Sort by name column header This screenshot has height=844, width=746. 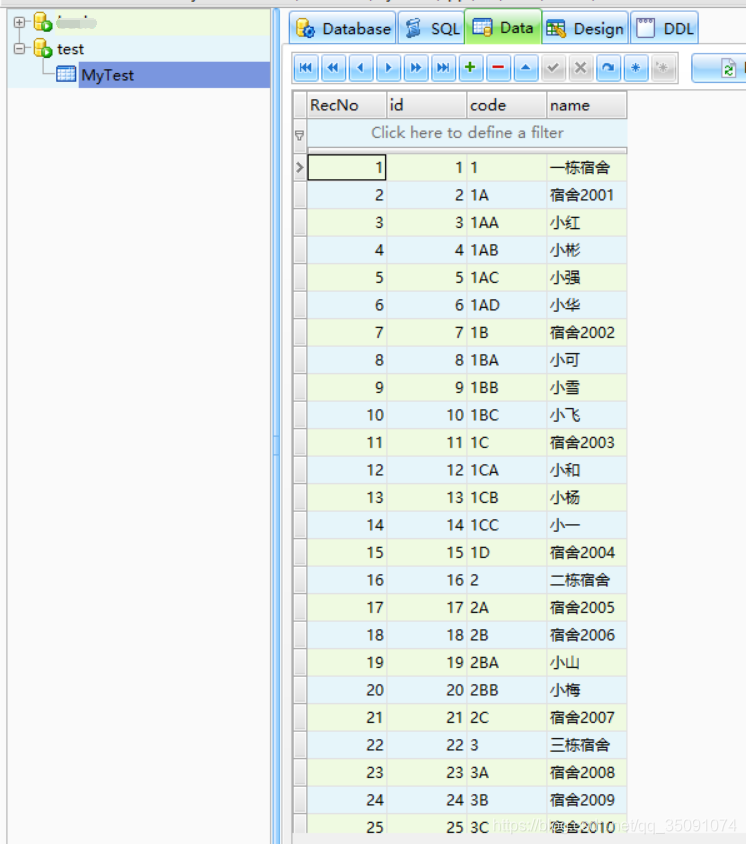587,105
